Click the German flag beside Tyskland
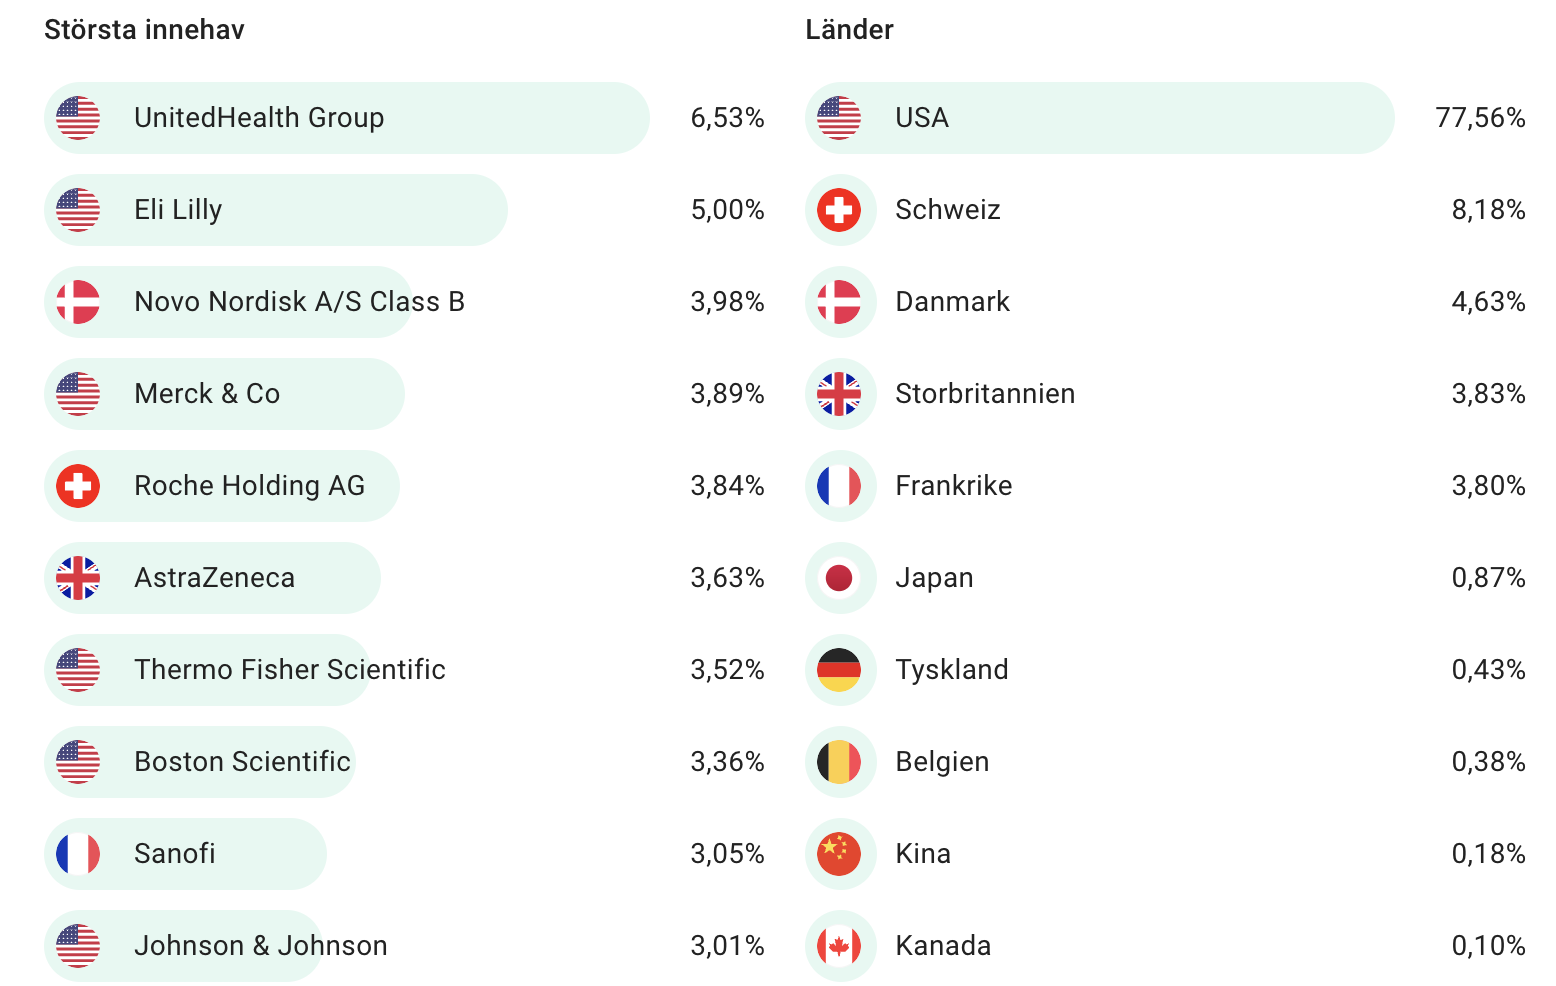 click(x=839, y=670)
